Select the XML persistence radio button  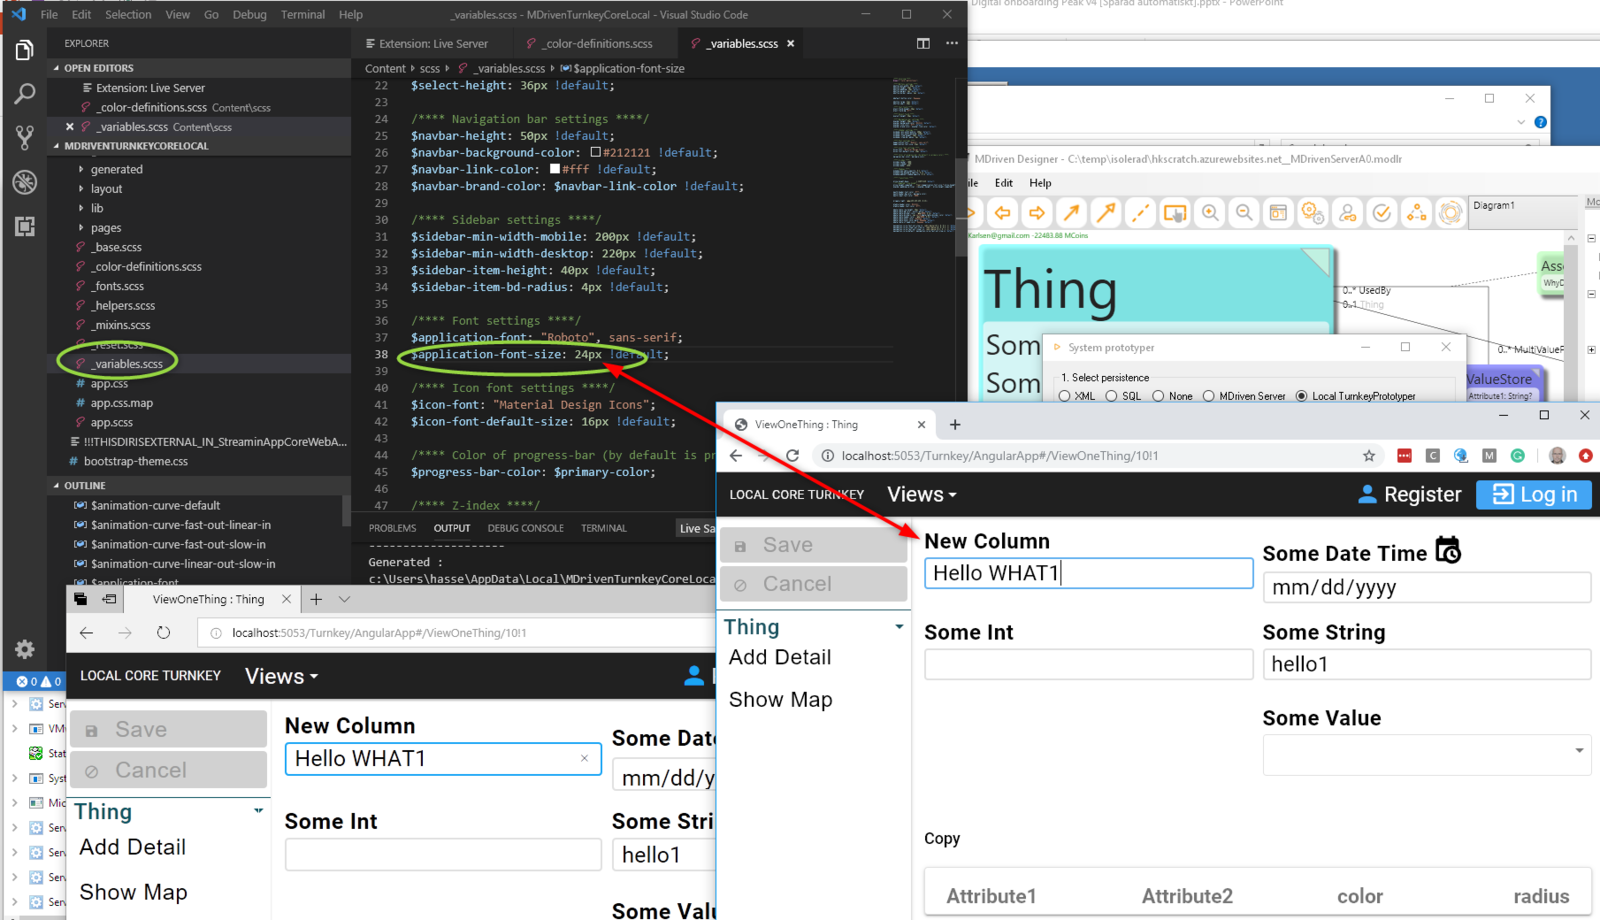click(1064, 396)
